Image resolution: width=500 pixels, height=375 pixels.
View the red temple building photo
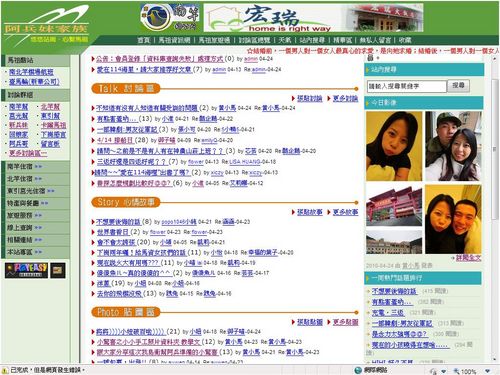(394, 206)
